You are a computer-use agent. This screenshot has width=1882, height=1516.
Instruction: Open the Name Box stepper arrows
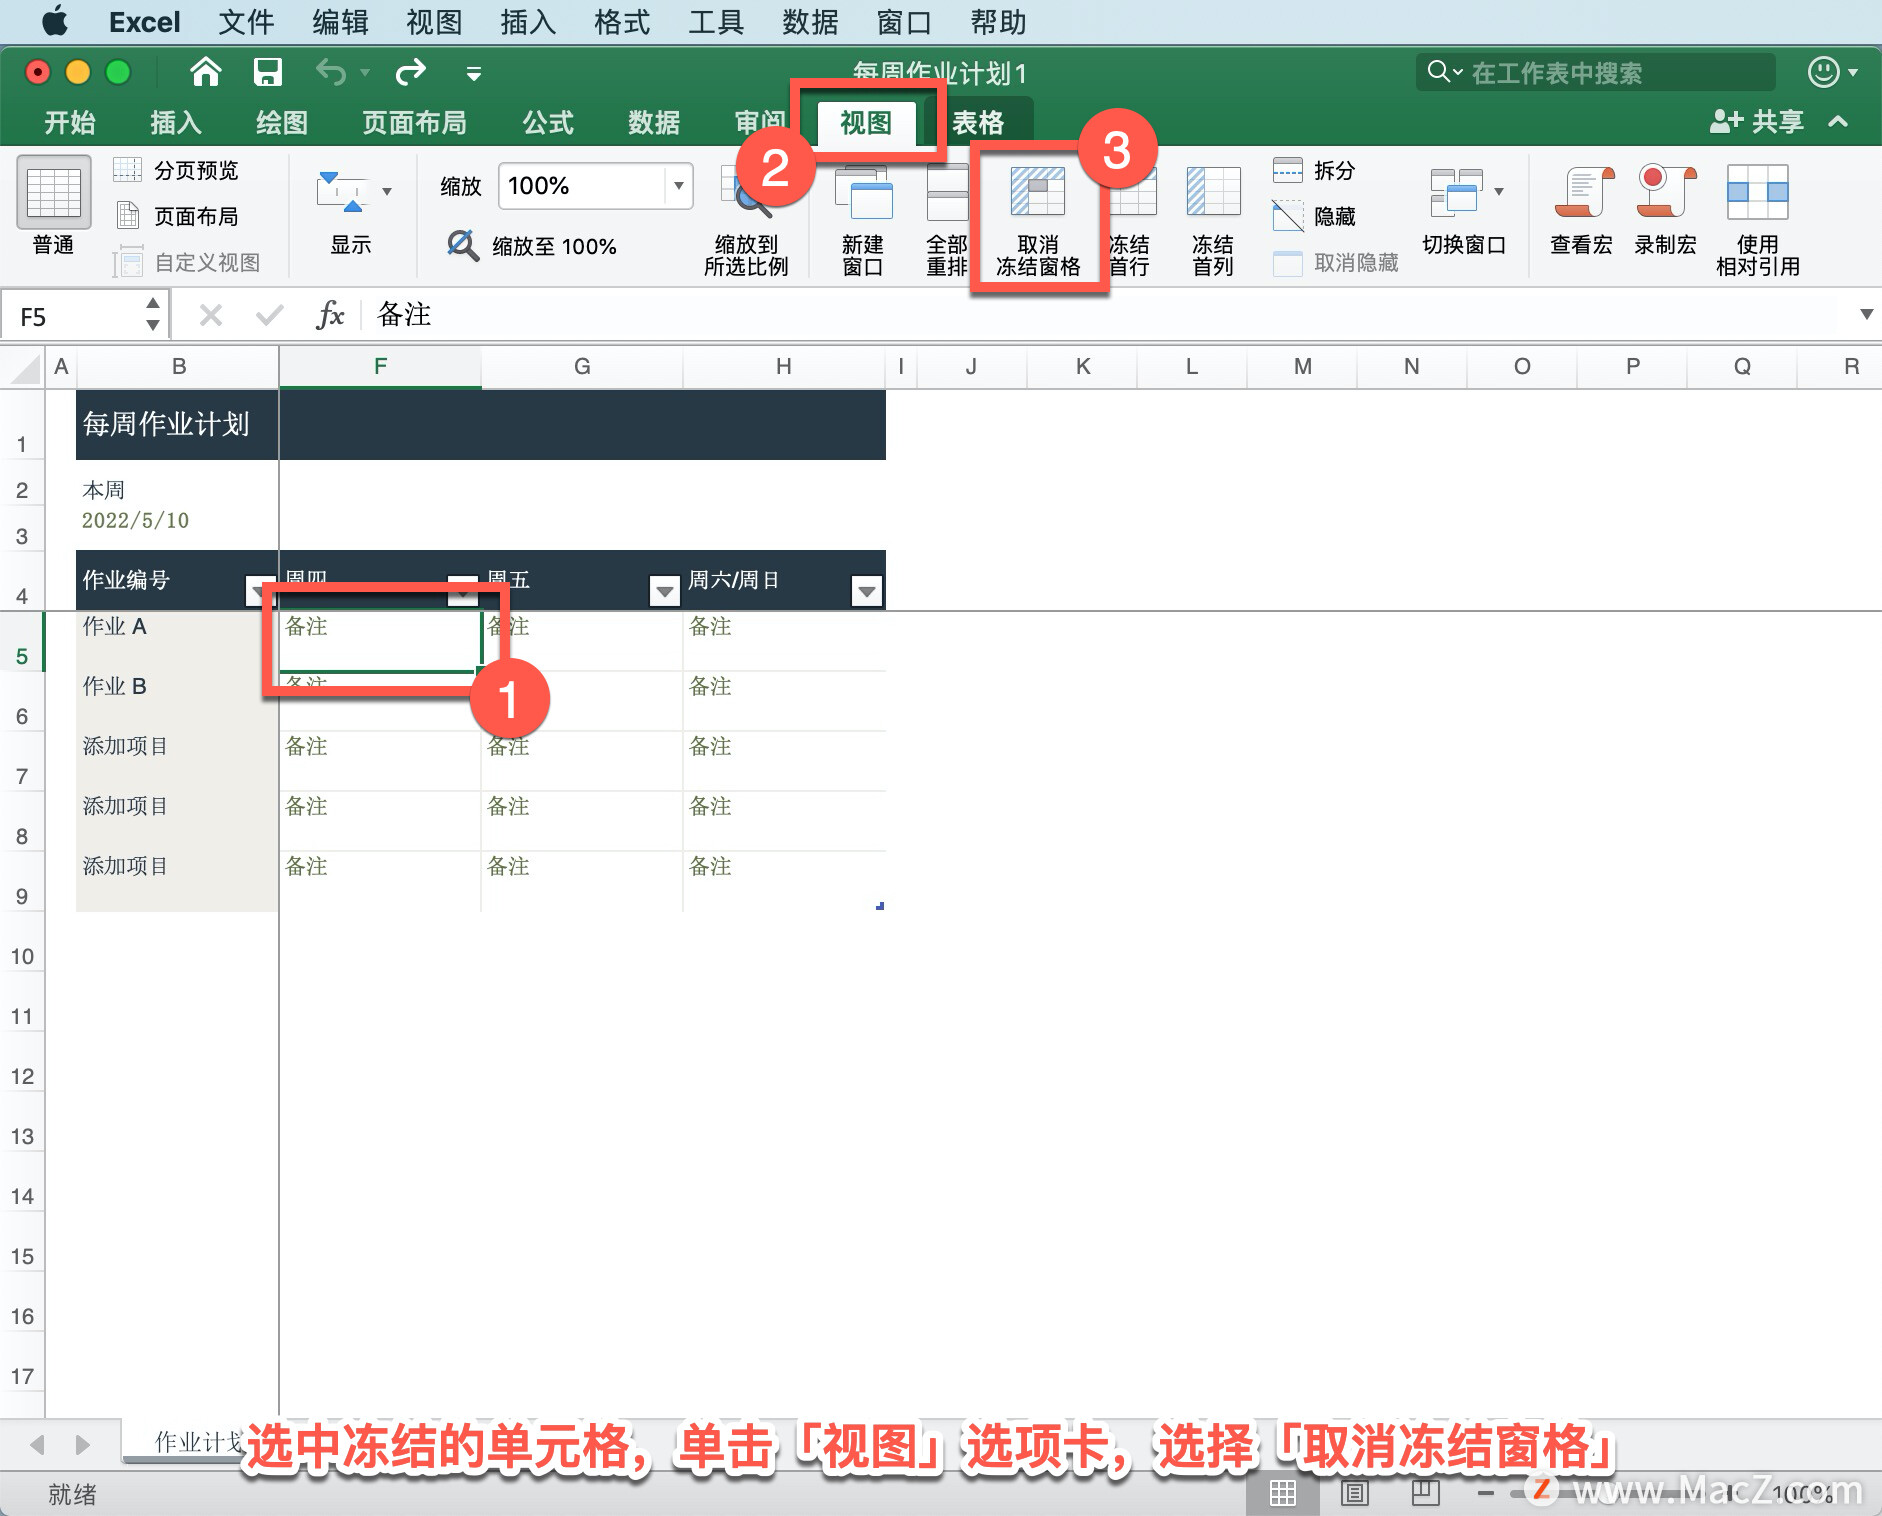[152, 314]
